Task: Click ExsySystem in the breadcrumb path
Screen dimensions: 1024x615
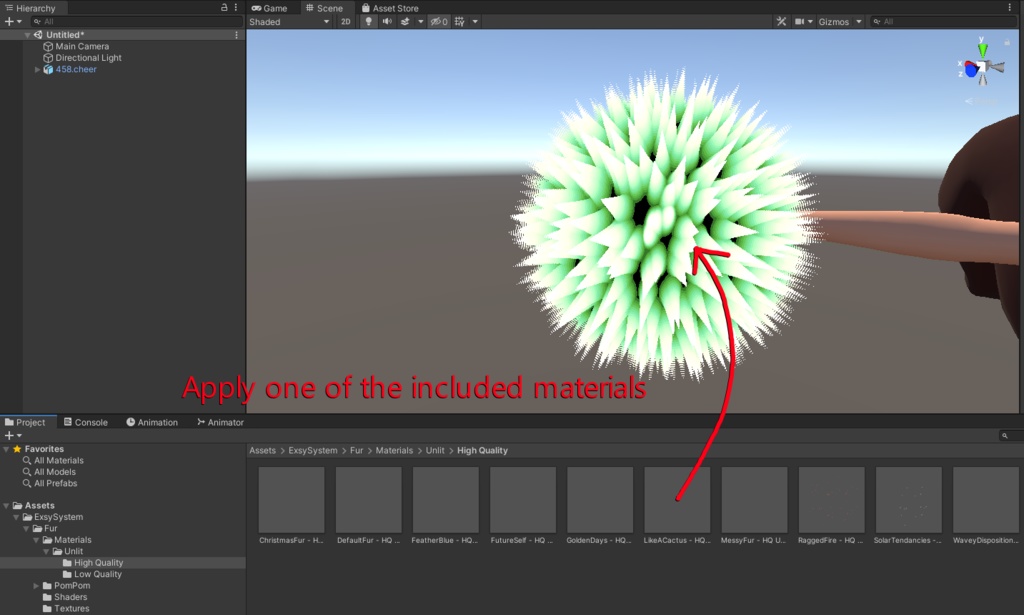Action: tap(313, 450)
